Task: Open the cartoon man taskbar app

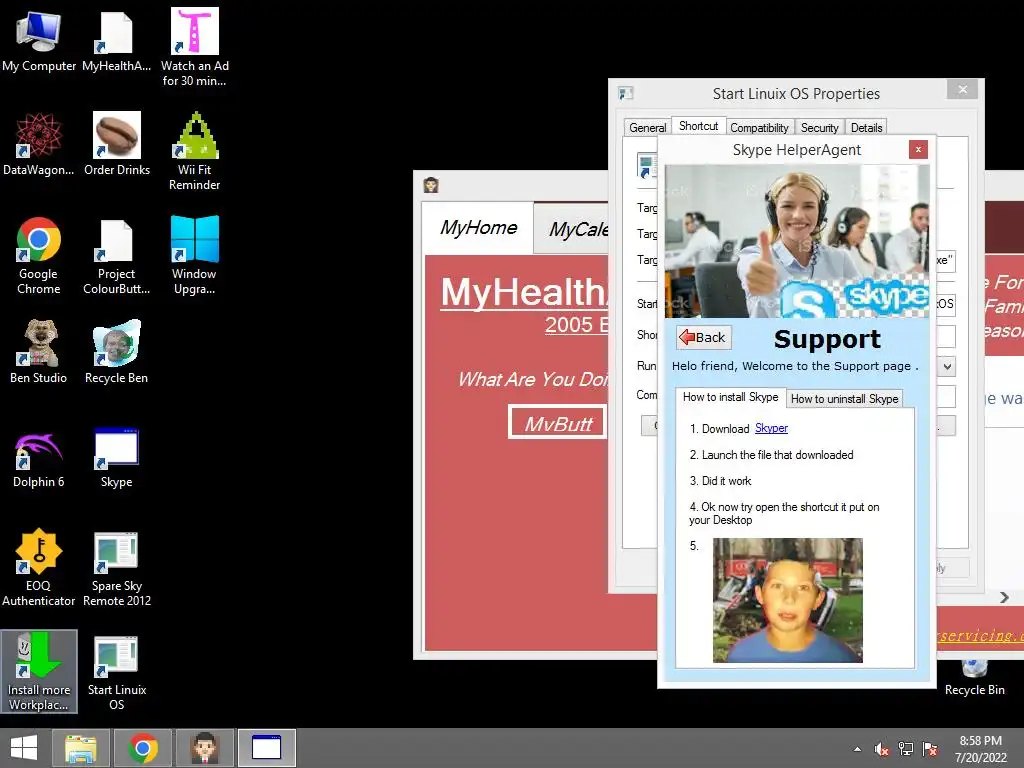Action: tap(205, 748)
